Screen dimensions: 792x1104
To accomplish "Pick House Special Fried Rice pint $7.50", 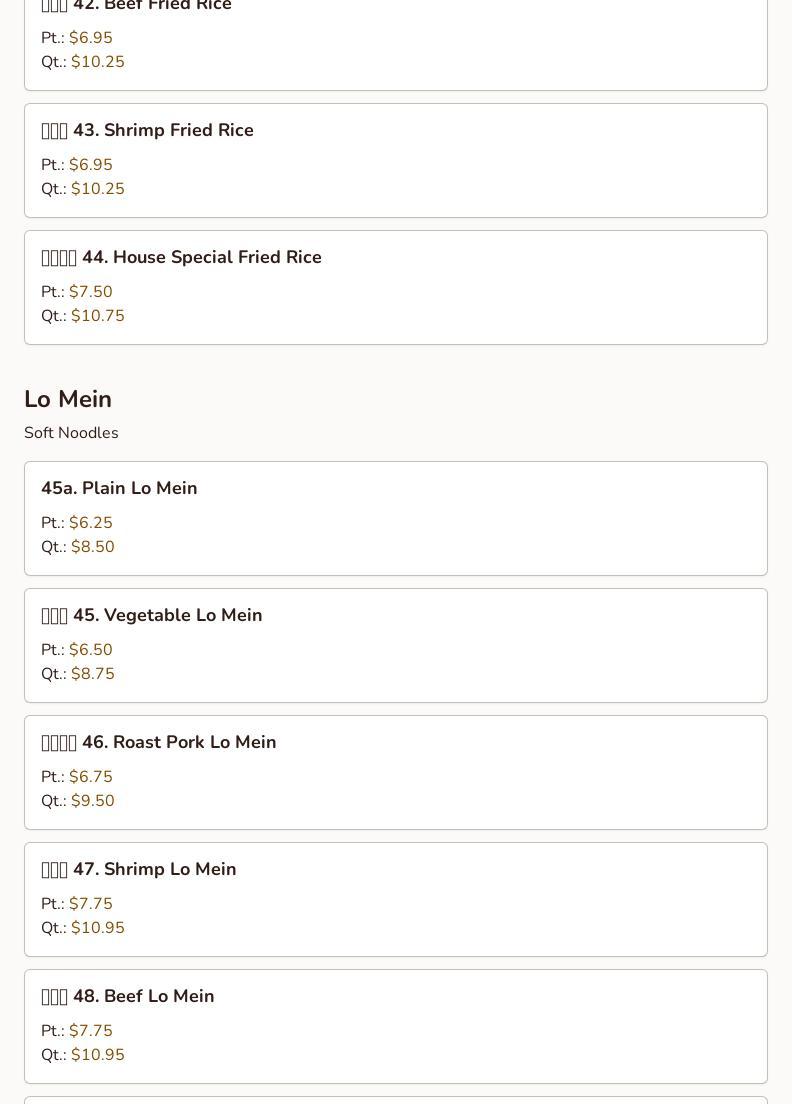I will click(x=91, y=292).
